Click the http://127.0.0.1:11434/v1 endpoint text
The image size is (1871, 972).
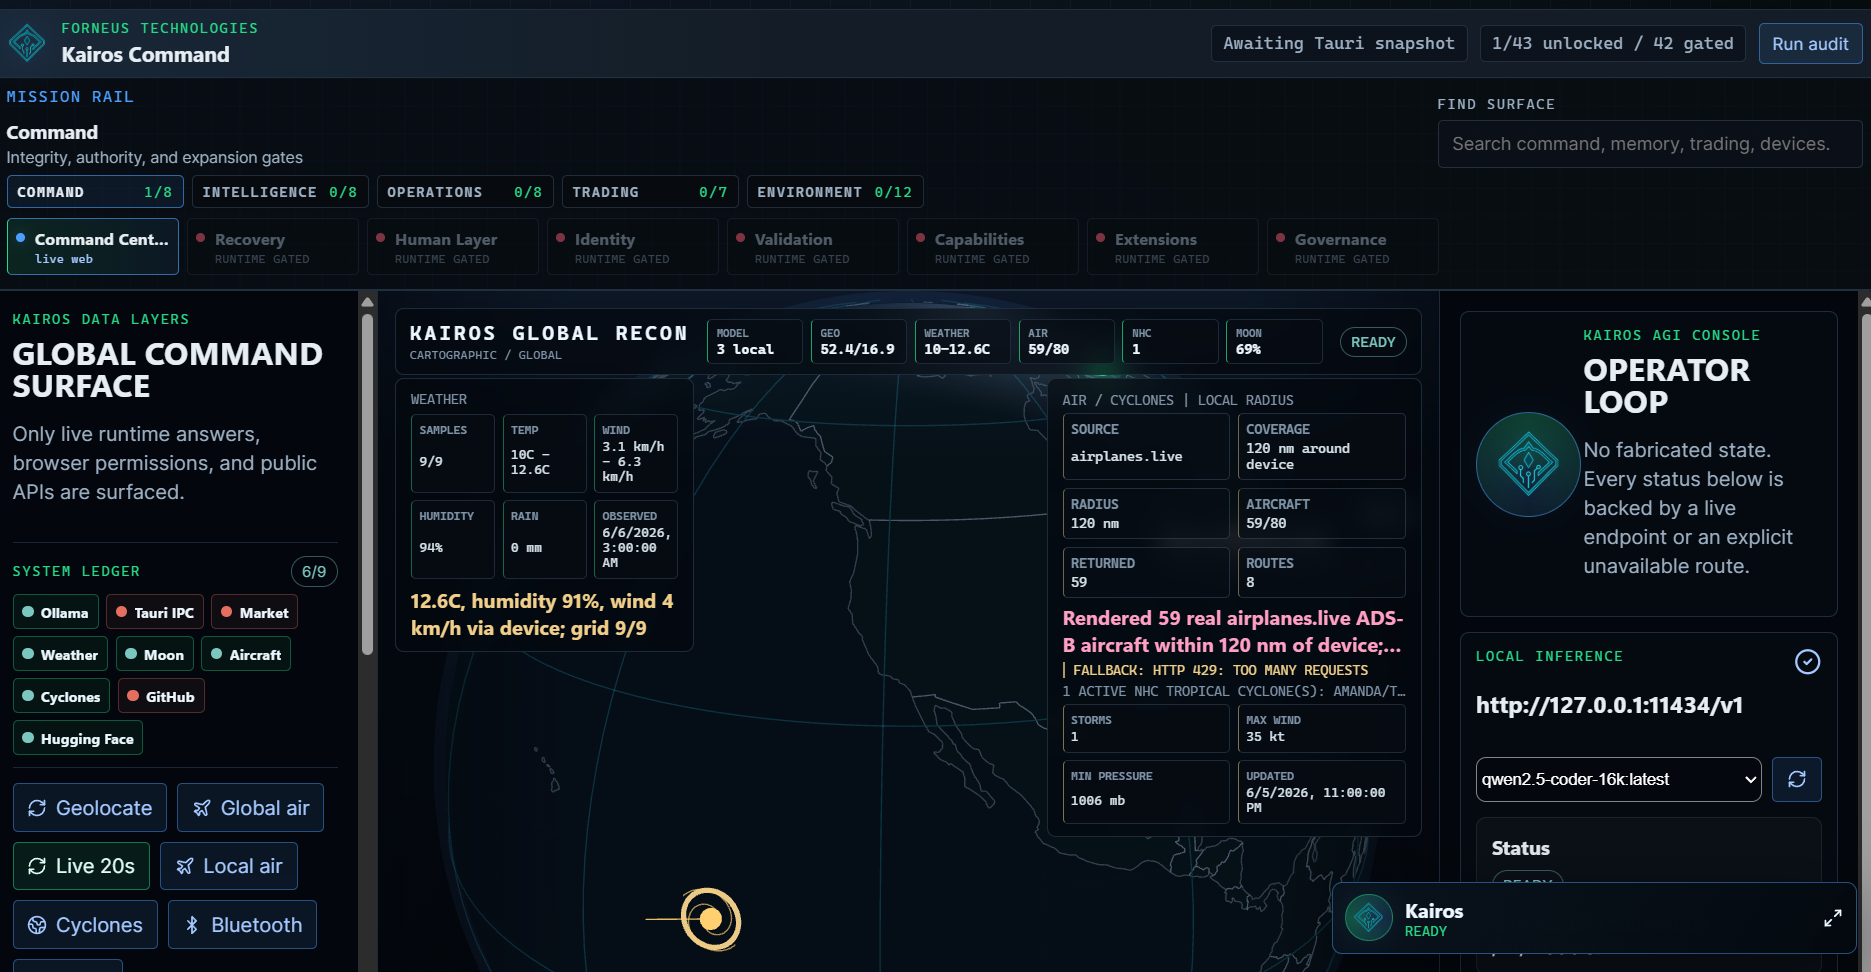1609,706
